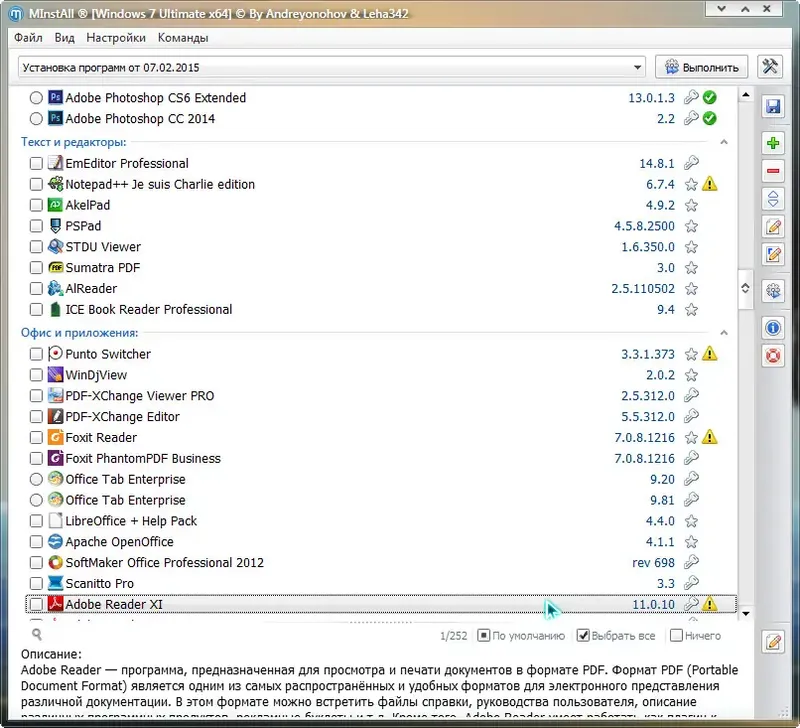This screenshot has height=728, width=800.
Task: Check the PSPad checkbox
Action: click(x=36, y=225)
